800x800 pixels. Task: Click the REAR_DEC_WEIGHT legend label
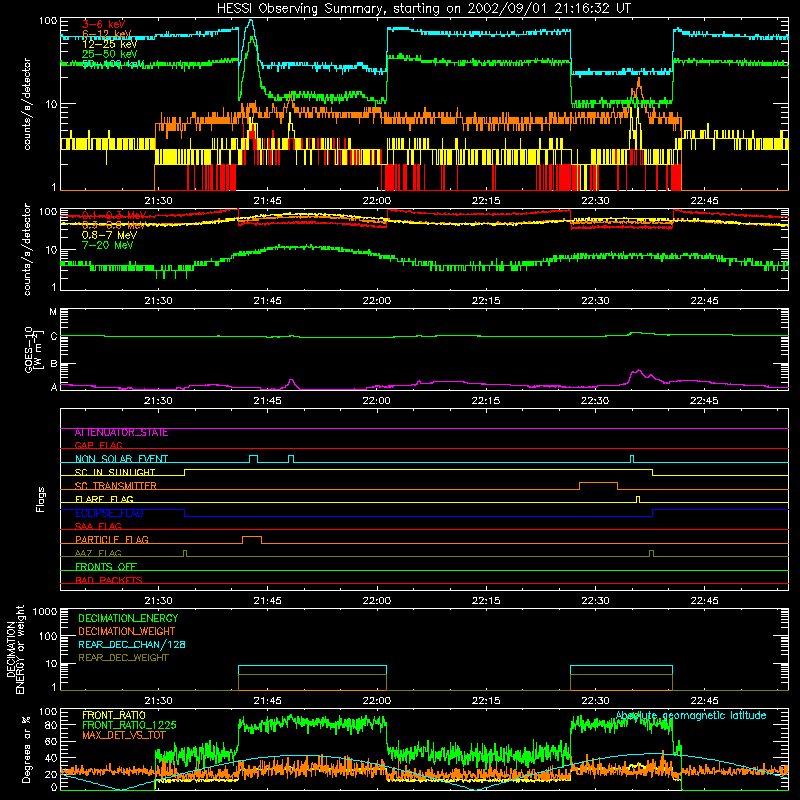coord(123,658)
